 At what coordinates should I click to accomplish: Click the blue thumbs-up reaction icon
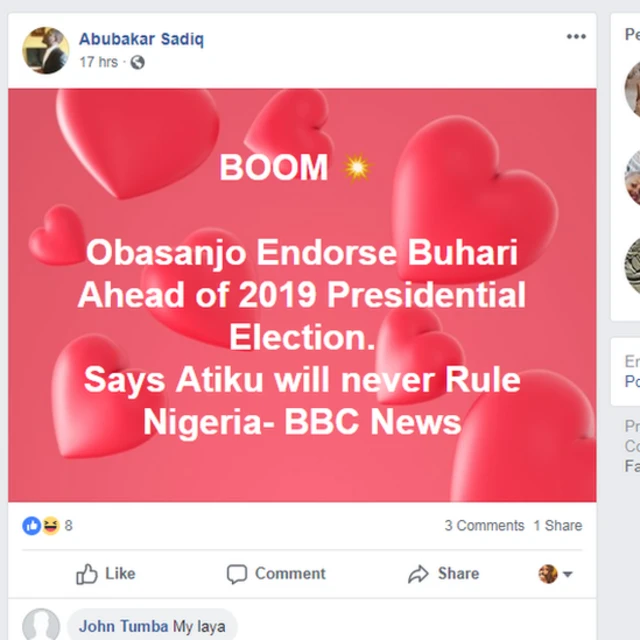[32, 525]
